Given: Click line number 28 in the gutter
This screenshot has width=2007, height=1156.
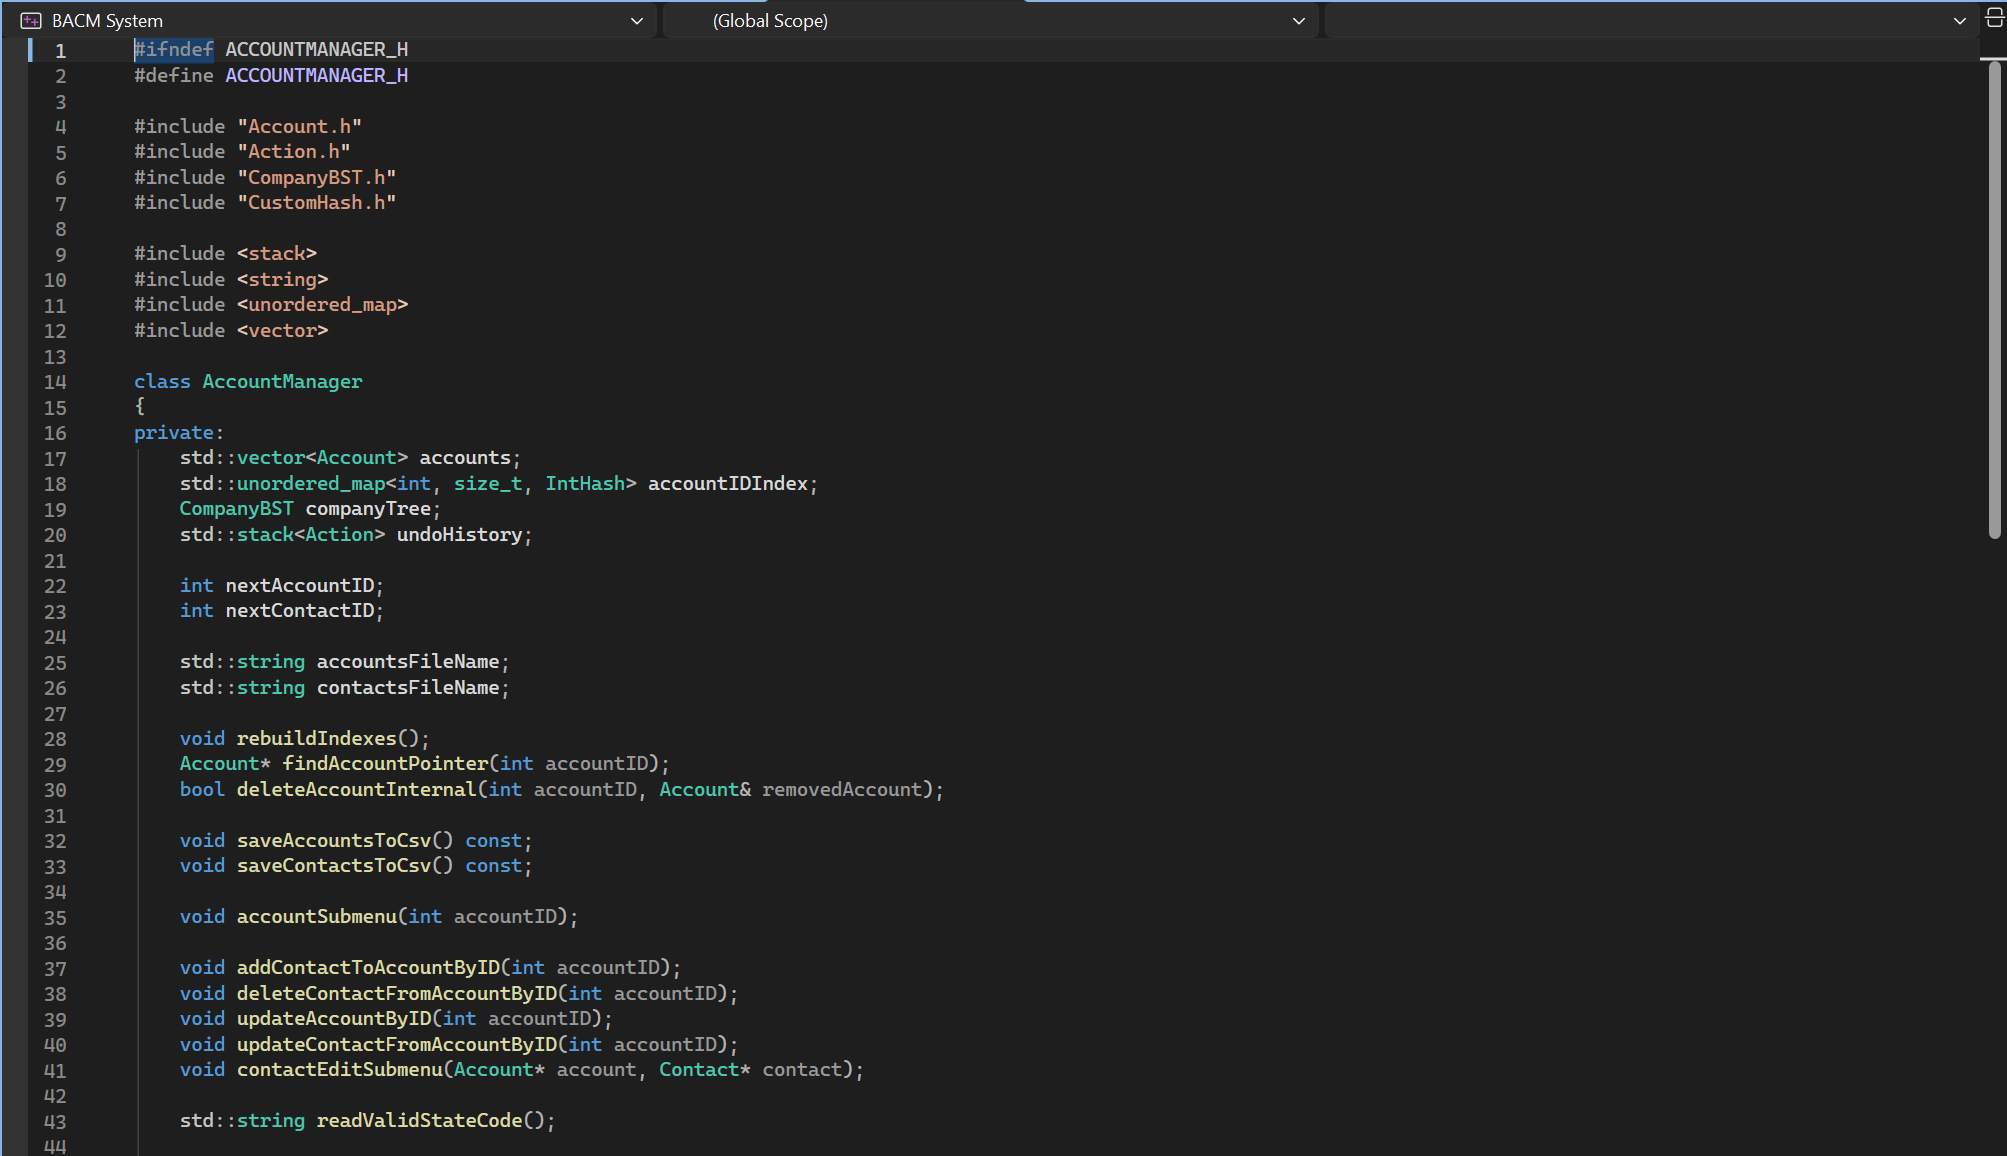Looking at the screenshot, I should click(55, 739).
